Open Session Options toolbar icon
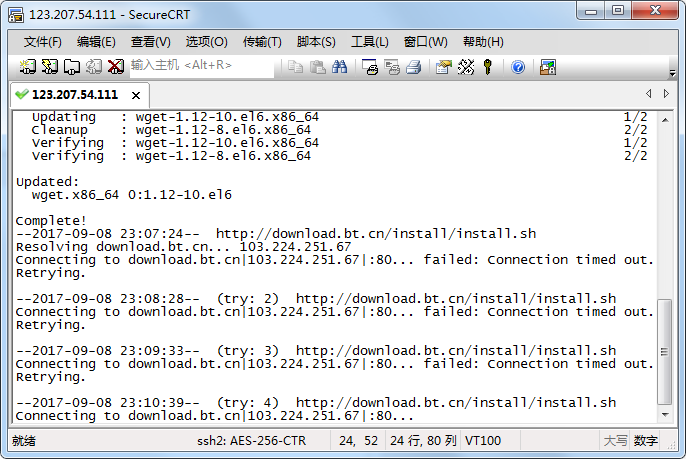The image size is (686, 459). click(x=444, y=67)
